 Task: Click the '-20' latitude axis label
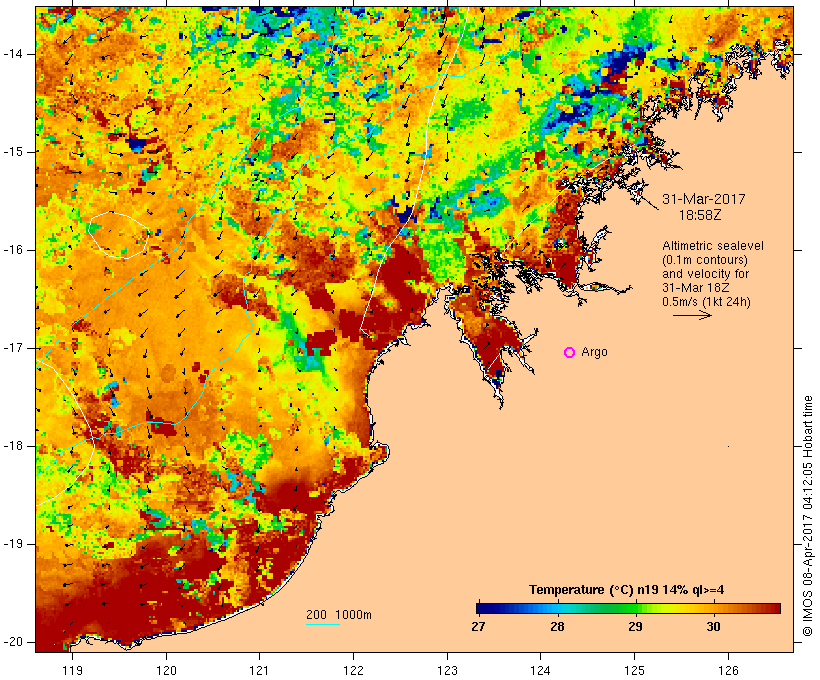click(x=13, y=642)
